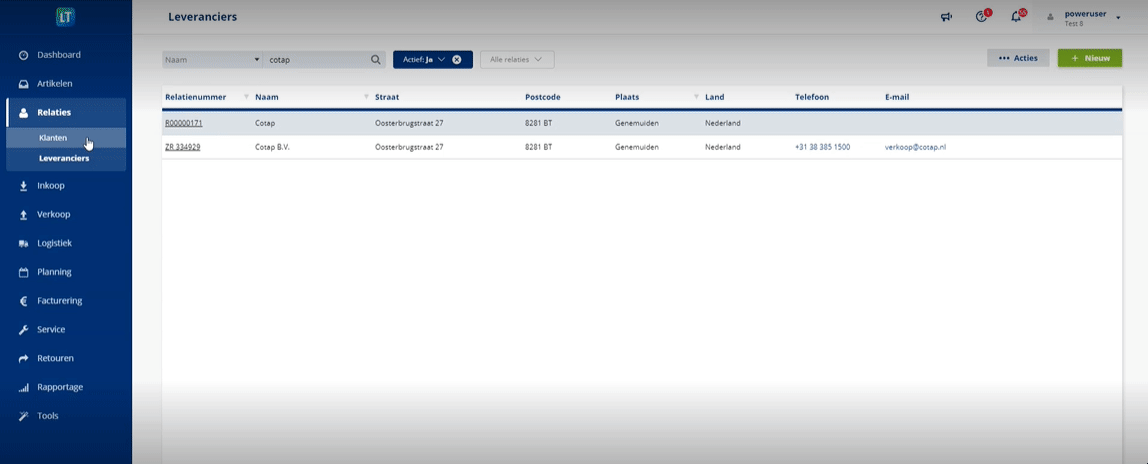Open the Acties button menu

(x=1018, y=58)
